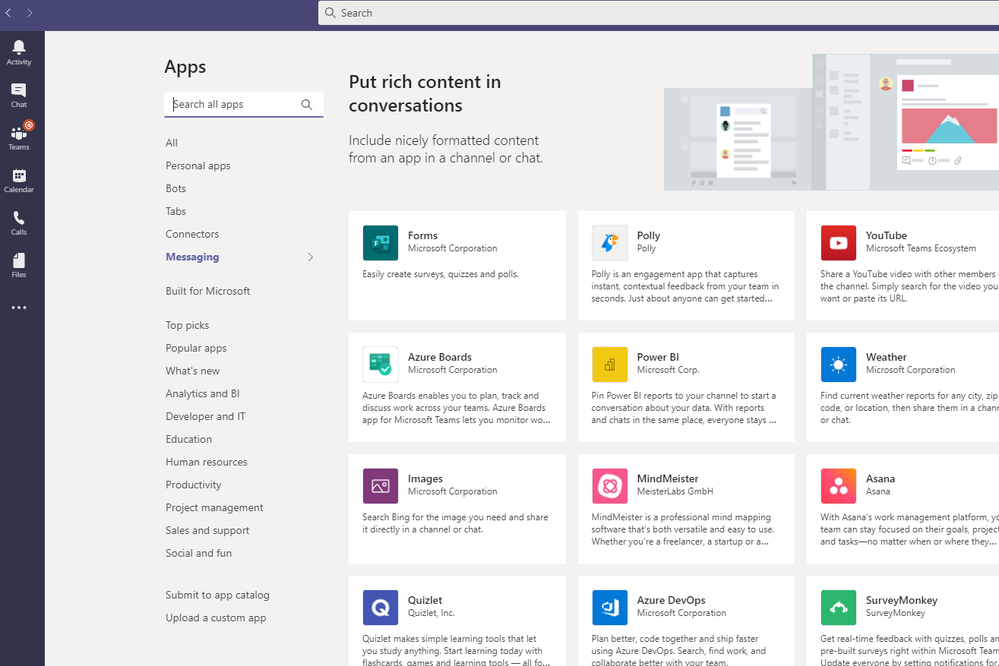This screenshot has height=666, width=999.
Task: Click the YouTube app icon
Action: pos(838,243)
